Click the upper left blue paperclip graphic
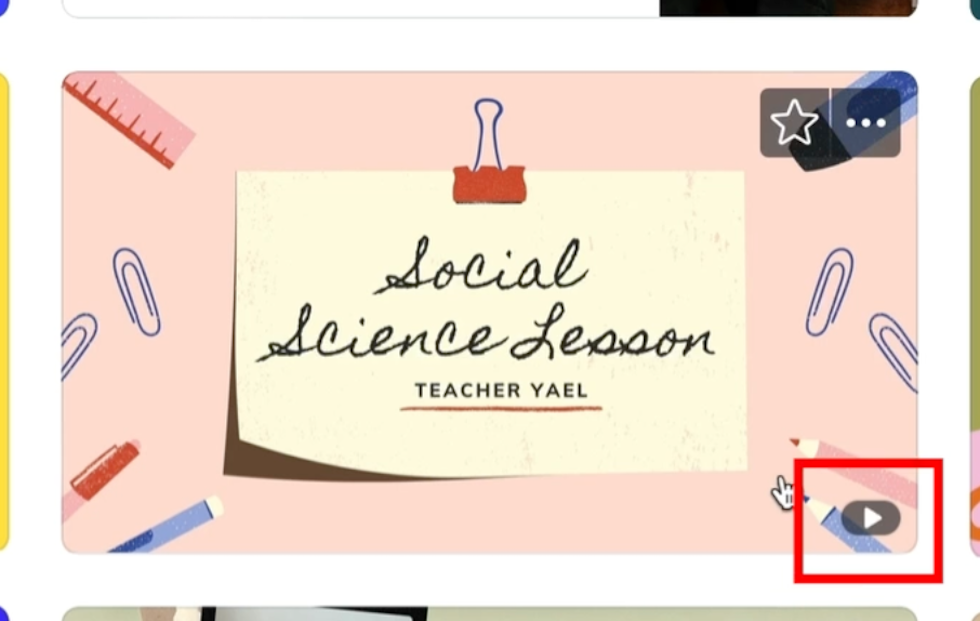Viewport: 980px width, 621px height. coord(136,292)
